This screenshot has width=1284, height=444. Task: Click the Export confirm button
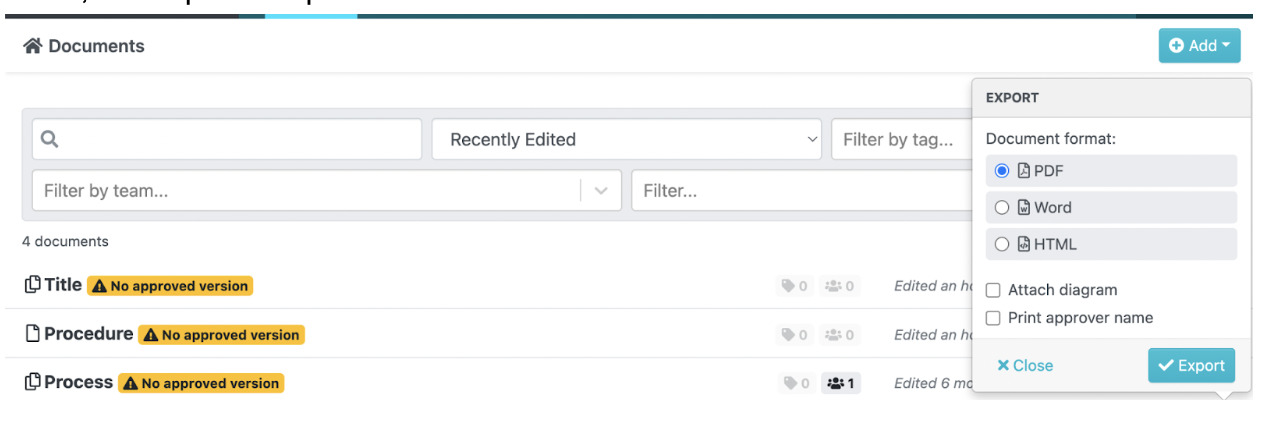[1191, 366]
